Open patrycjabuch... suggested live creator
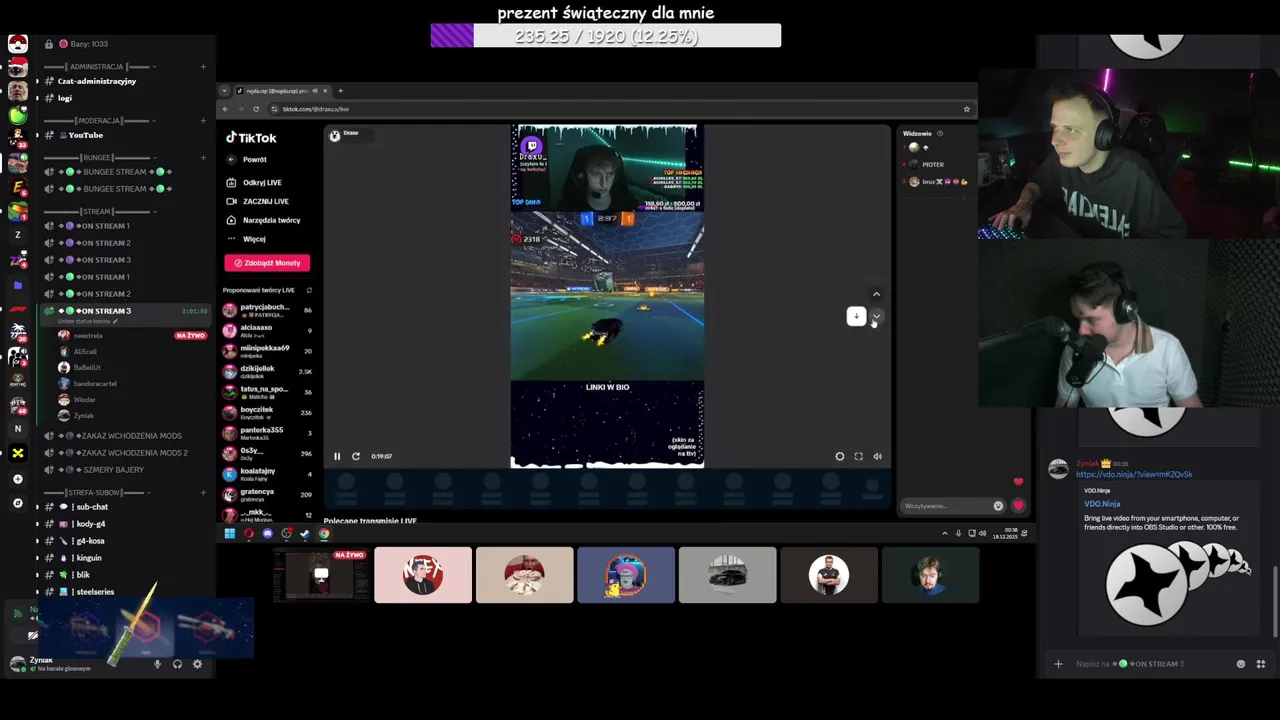1280x720 pixels. pos(267,310)
